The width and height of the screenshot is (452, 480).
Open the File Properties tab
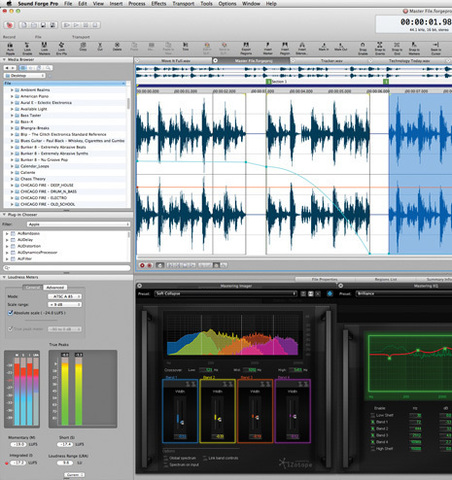324,279
